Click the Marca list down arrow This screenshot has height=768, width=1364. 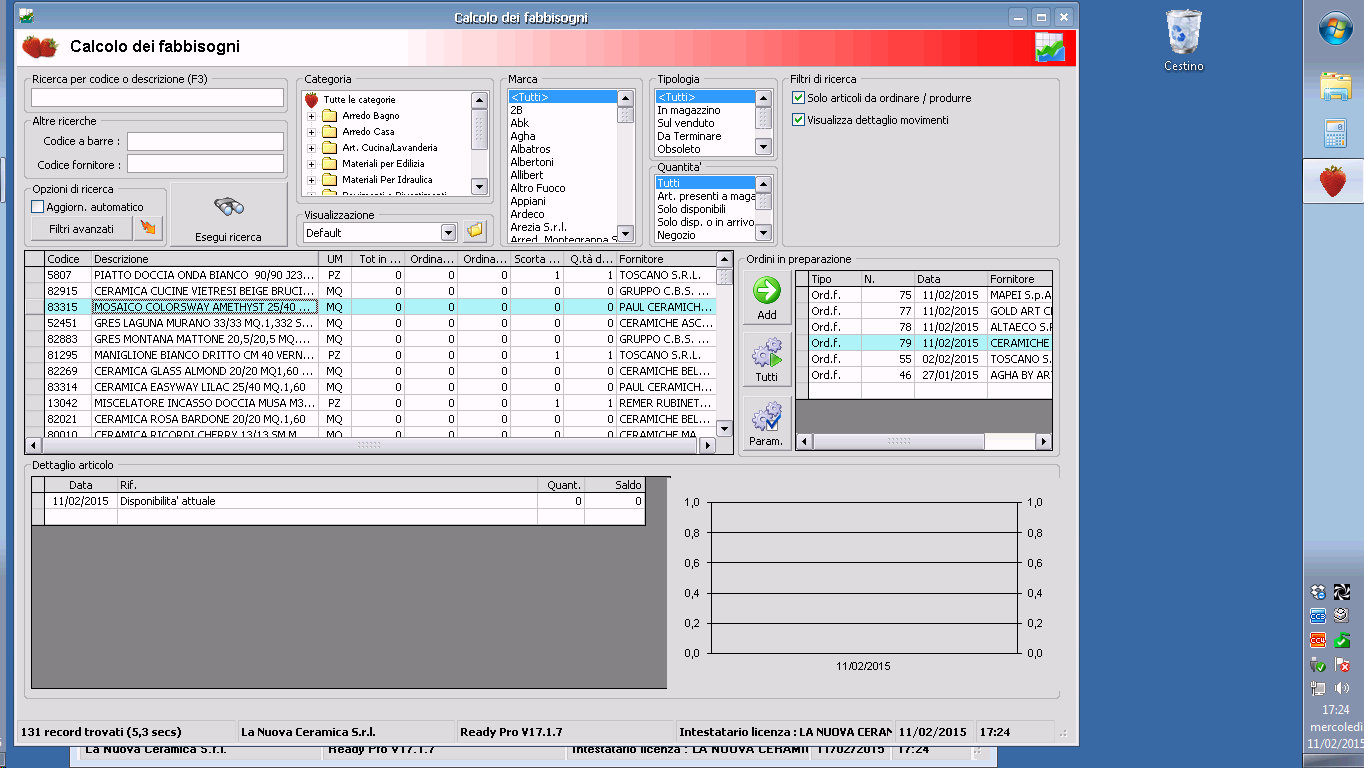pyautogui.click(x=625, y=235)
